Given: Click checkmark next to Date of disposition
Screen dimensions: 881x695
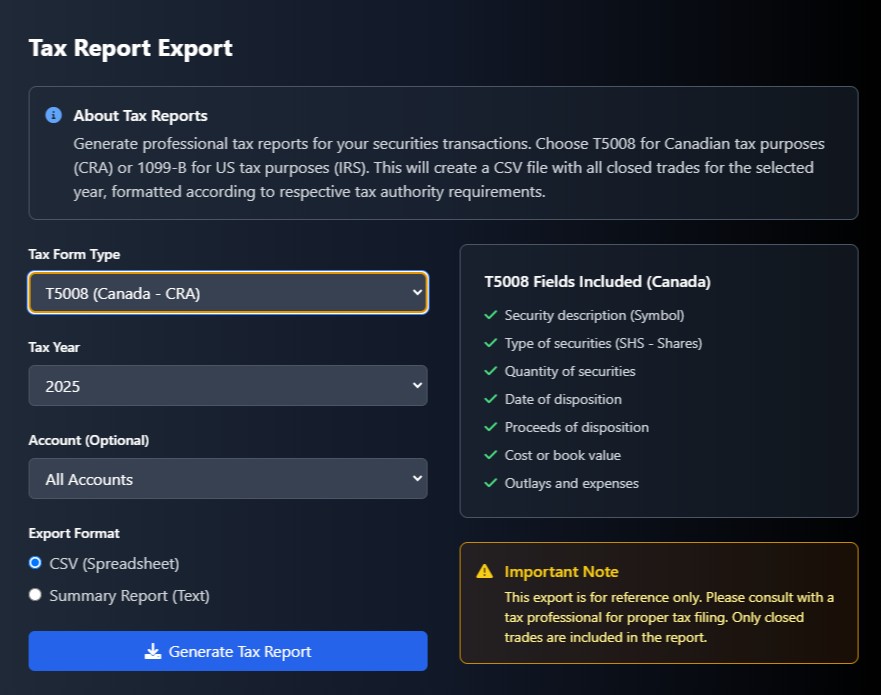Looking at the screenshot, I should click(x=489, y=399).
